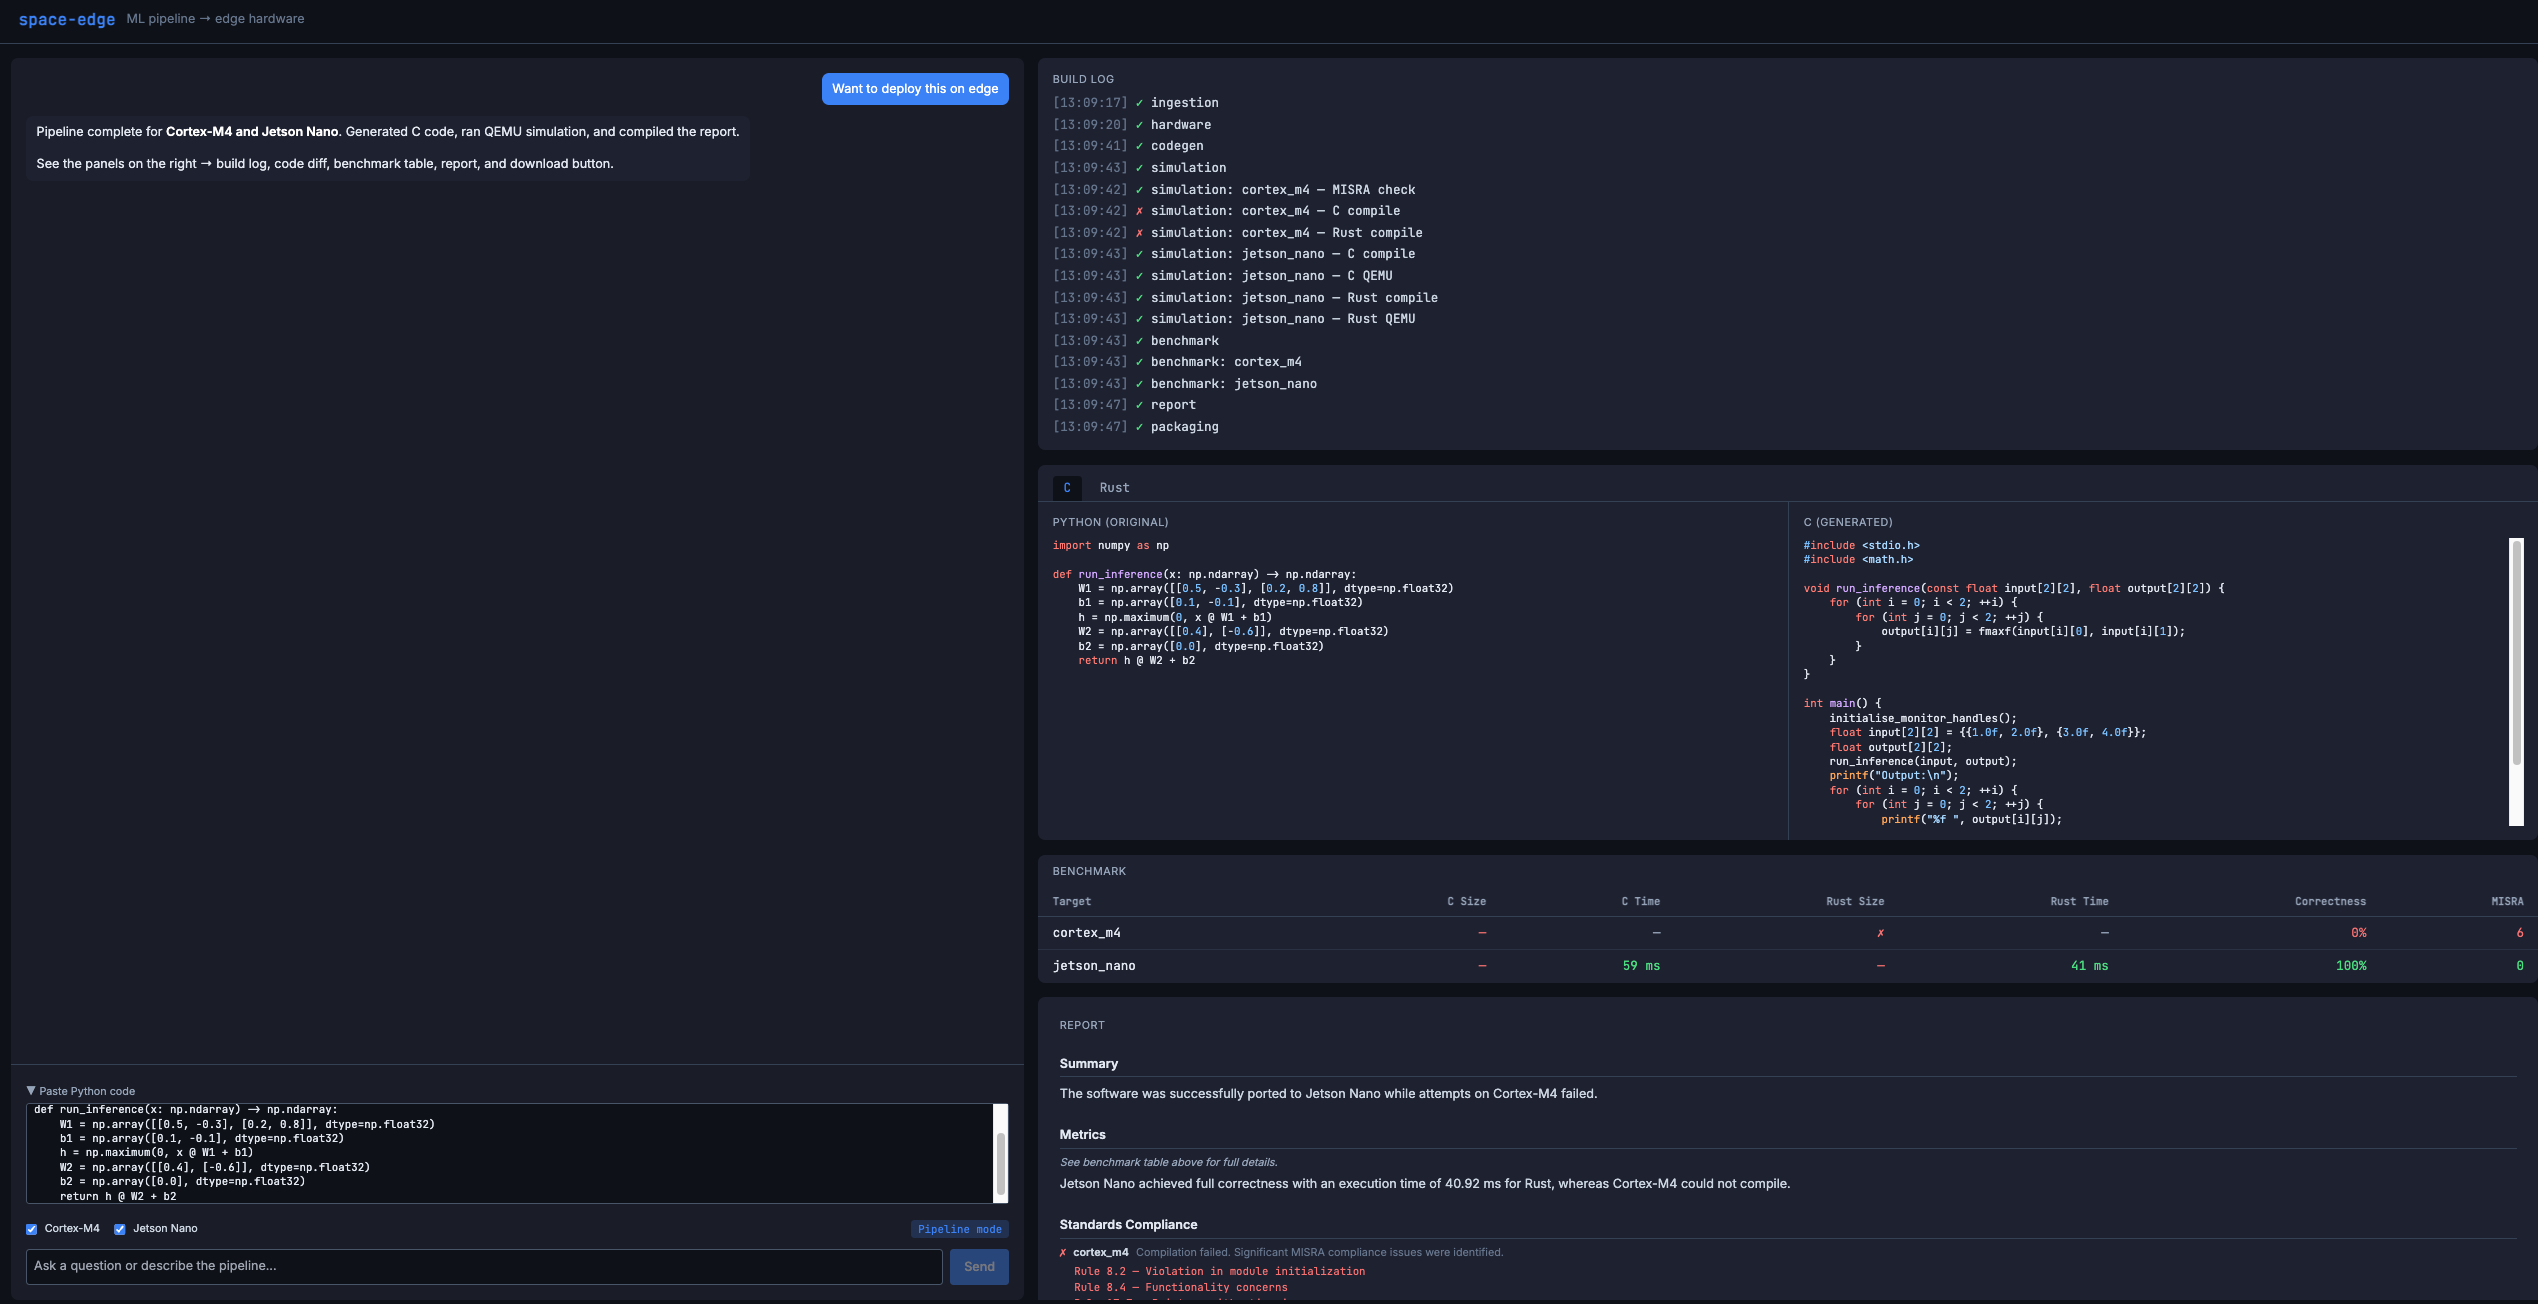Click the 0% correctness value
Image resolution: width=2538 pixels, height=1304 pixels.
pyautogui.click(x=2358, y=933)
